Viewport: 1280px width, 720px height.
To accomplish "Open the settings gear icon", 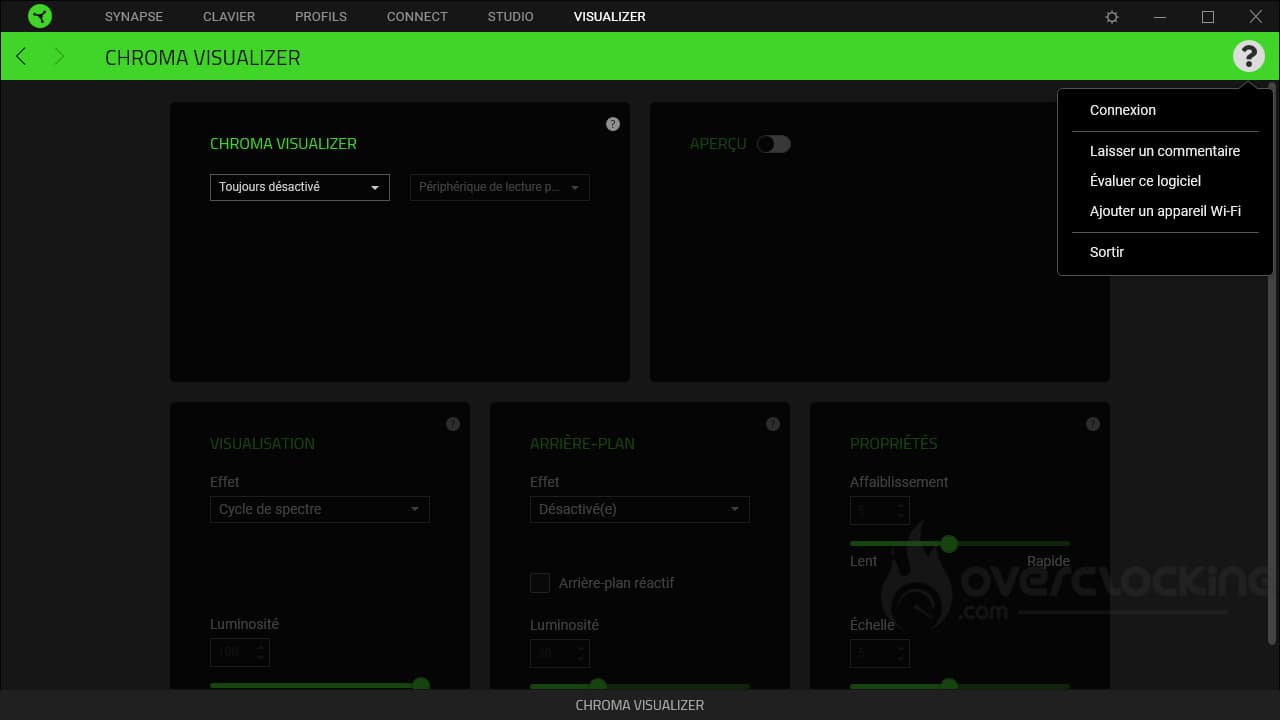I will point(1112,17).
